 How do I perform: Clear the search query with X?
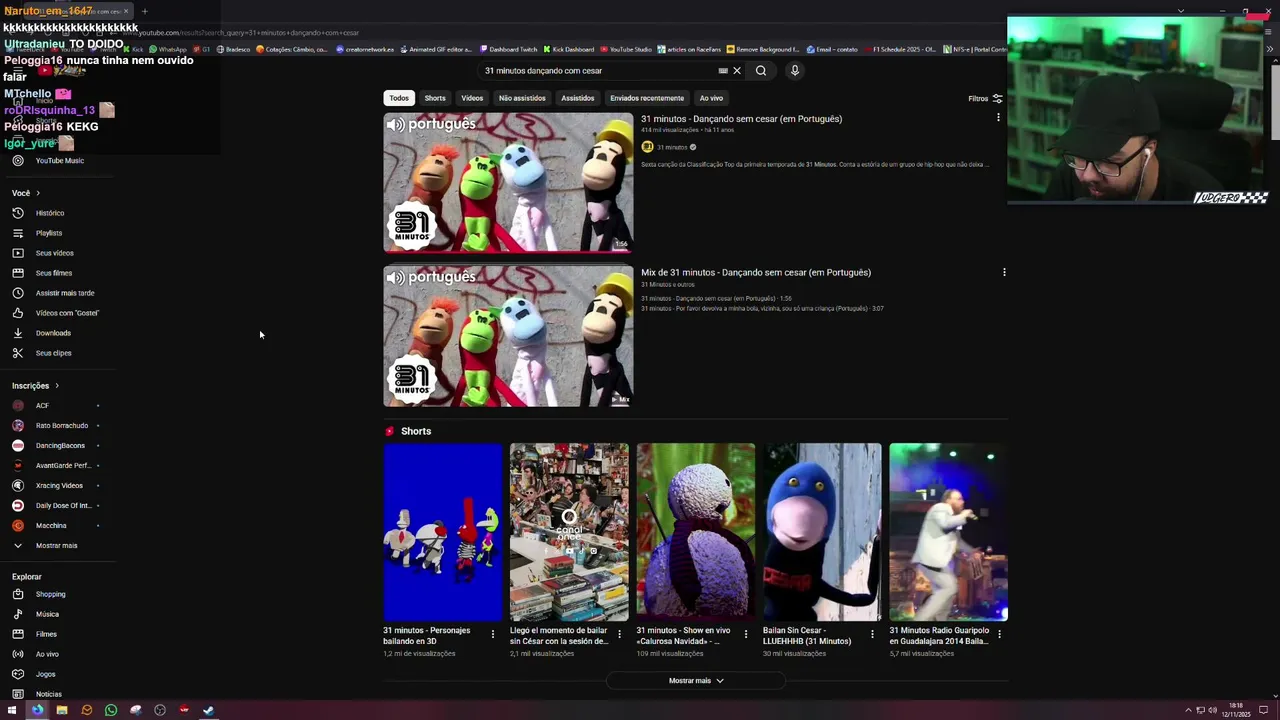(x=737, y=71)
